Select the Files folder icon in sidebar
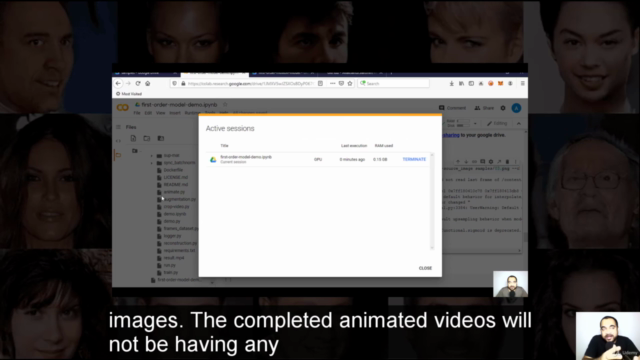640x360 pixels. click(118, 155)
